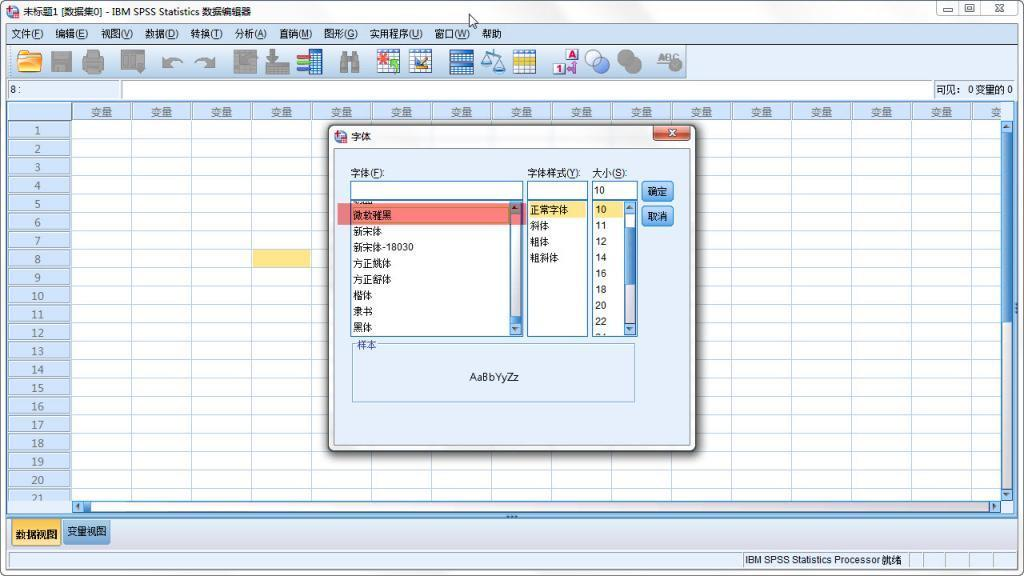Click the Print toolbar icon
This screenshot has height=576, width=1024.
93,62
